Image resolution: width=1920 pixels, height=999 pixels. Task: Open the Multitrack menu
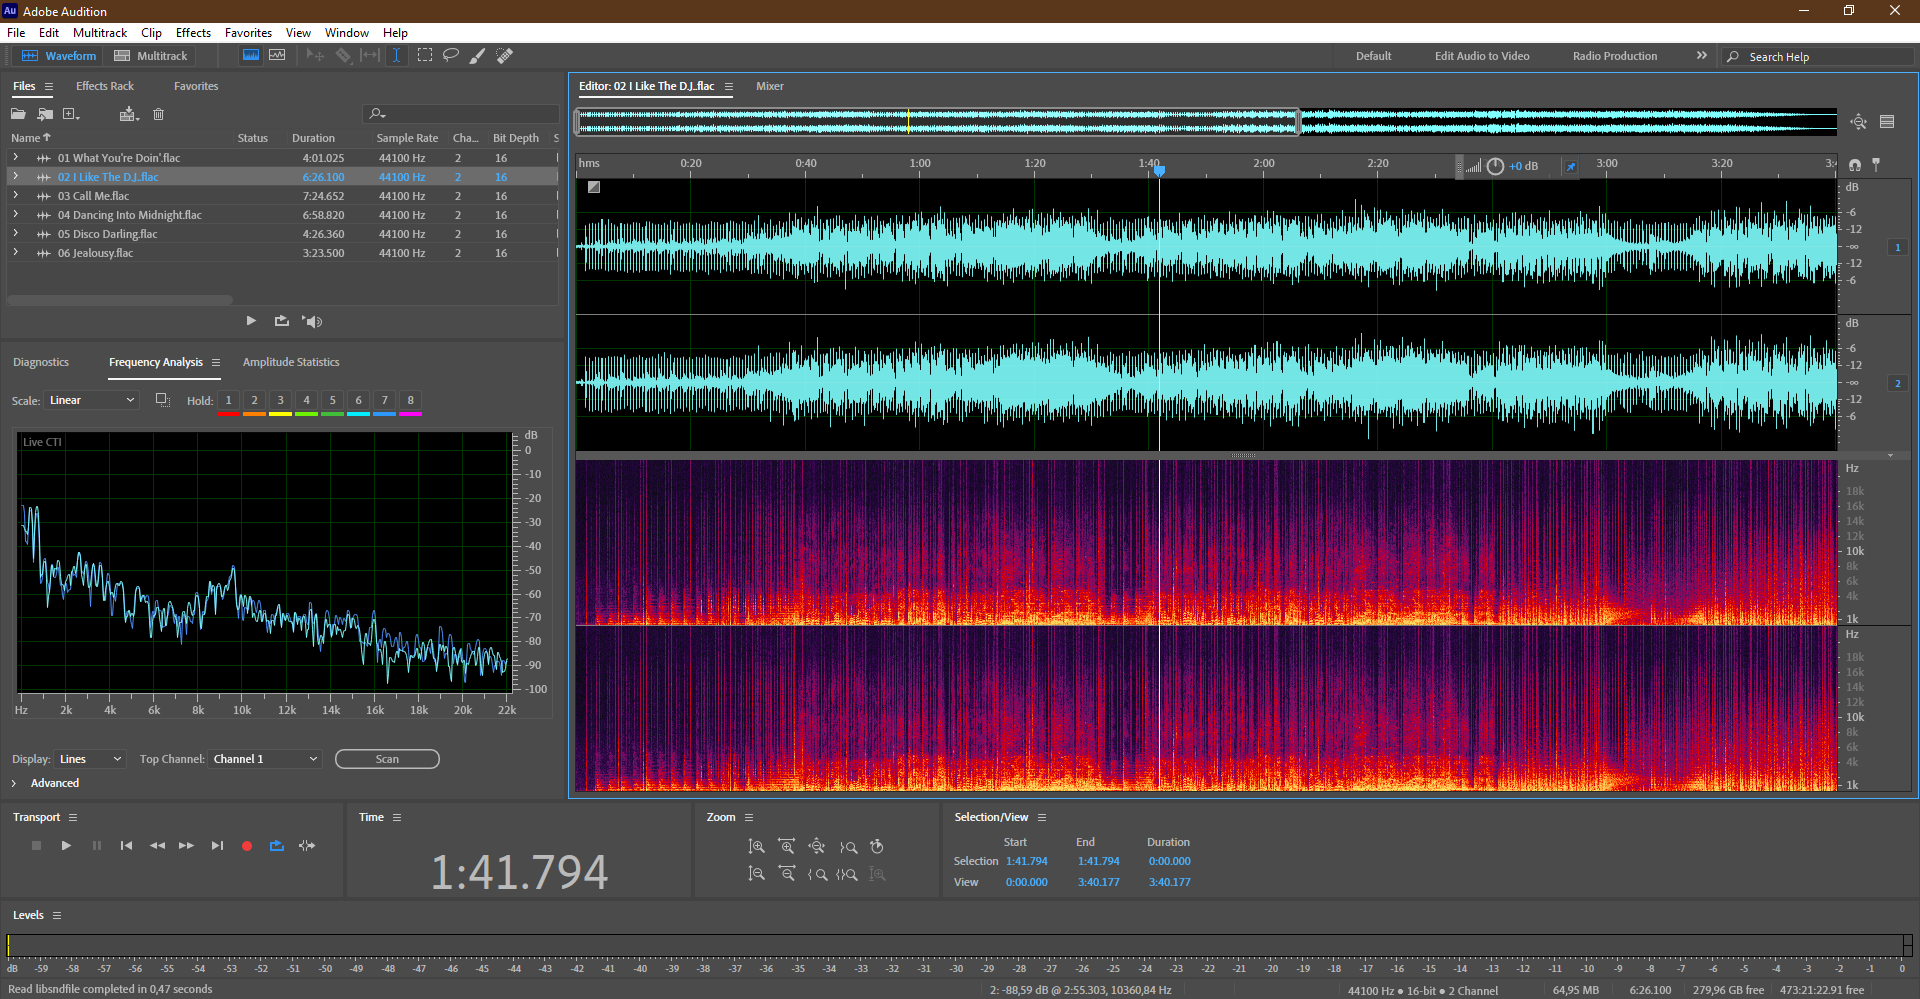[x=100, y=33]
